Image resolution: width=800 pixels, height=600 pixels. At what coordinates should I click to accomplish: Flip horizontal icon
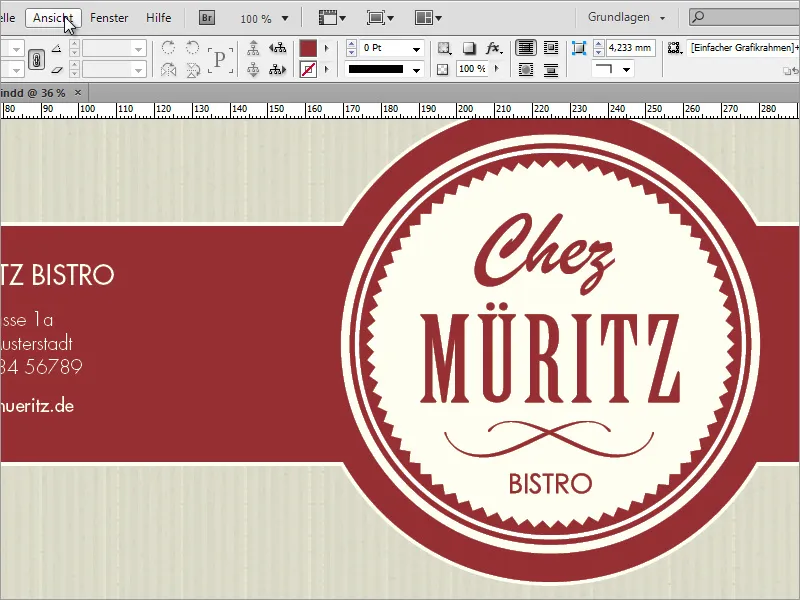(168, 69)
